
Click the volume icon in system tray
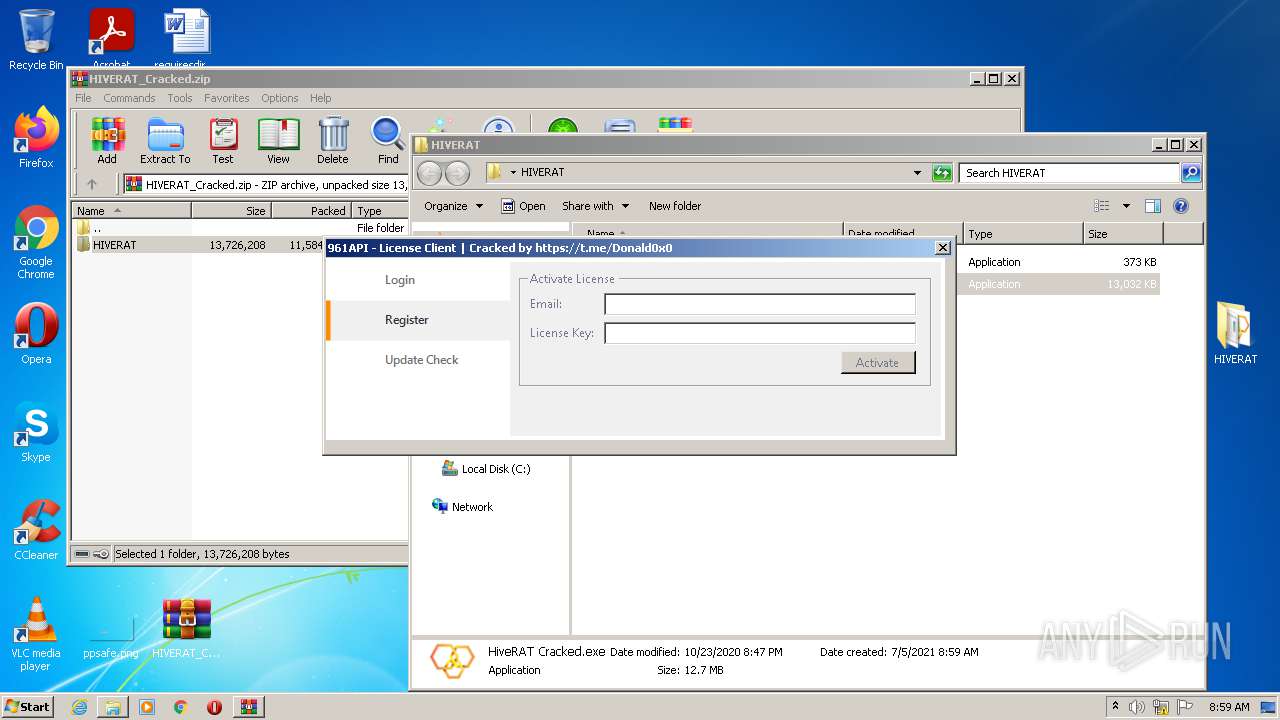[1137, 707]
